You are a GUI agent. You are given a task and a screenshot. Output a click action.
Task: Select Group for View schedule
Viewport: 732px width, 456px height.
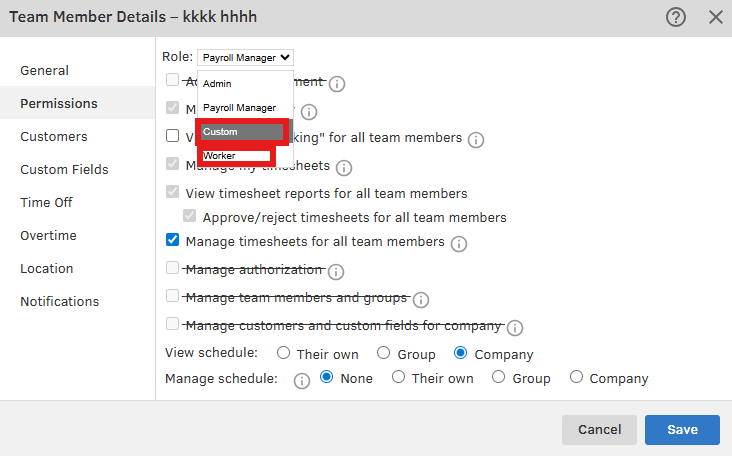(383, 353)
